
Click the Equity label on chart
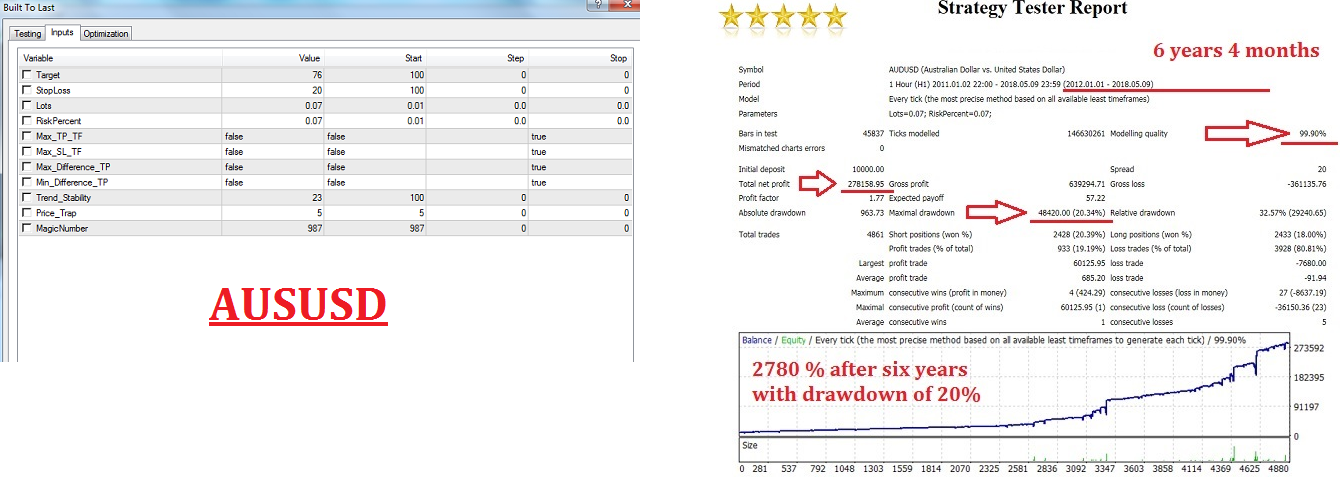pyautogui.click(x=793, y=340)
